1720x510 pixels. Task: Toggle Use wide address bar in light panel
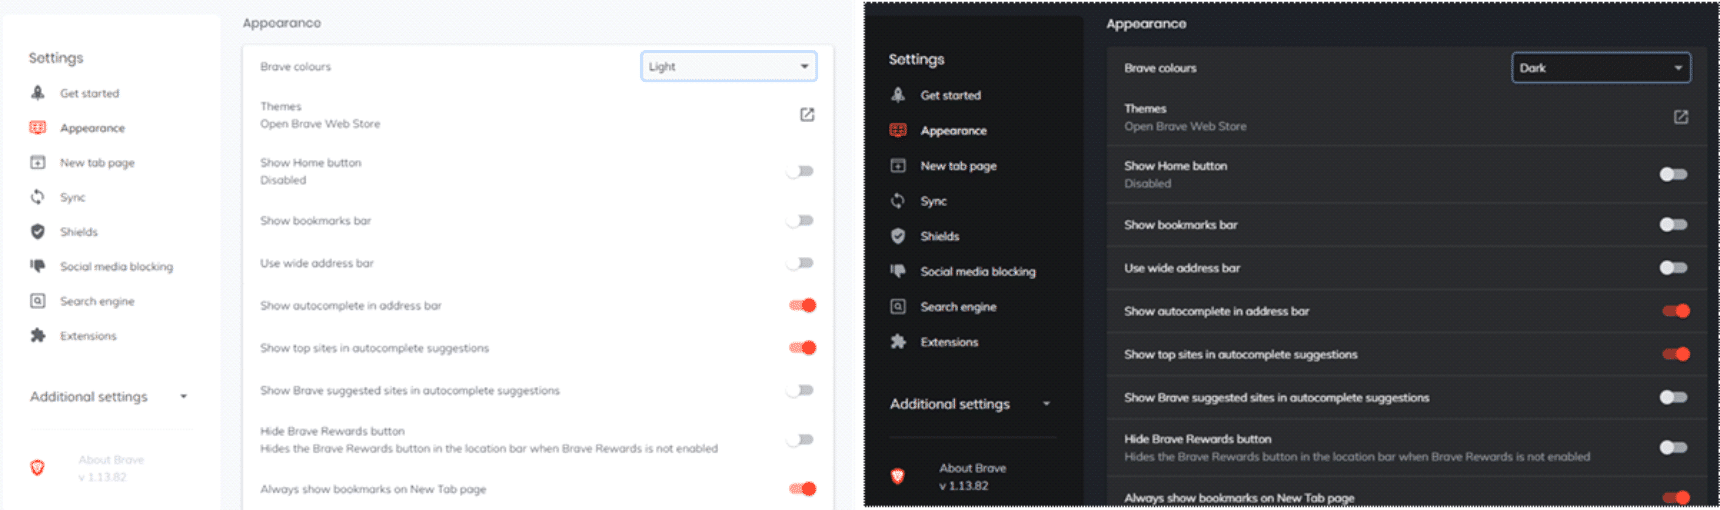(x=800, y=263)
